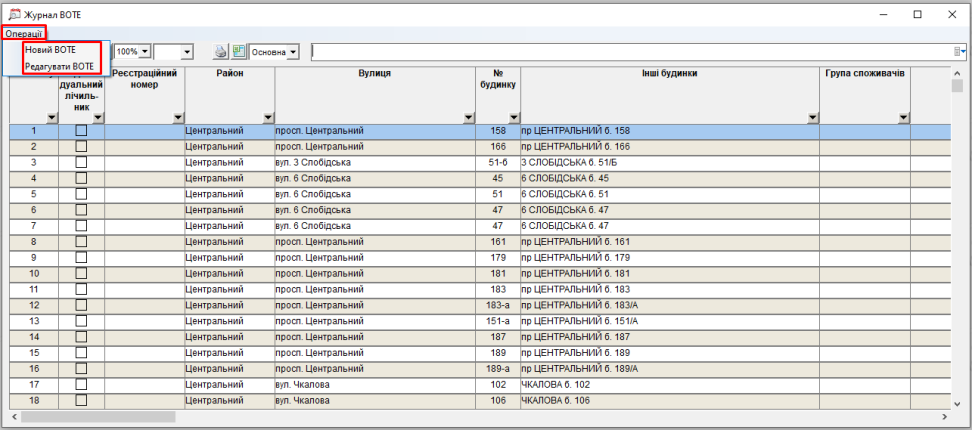Enable the checkbox in row 12
Viewport: 972px width, 430px height.
coord(81,305)
